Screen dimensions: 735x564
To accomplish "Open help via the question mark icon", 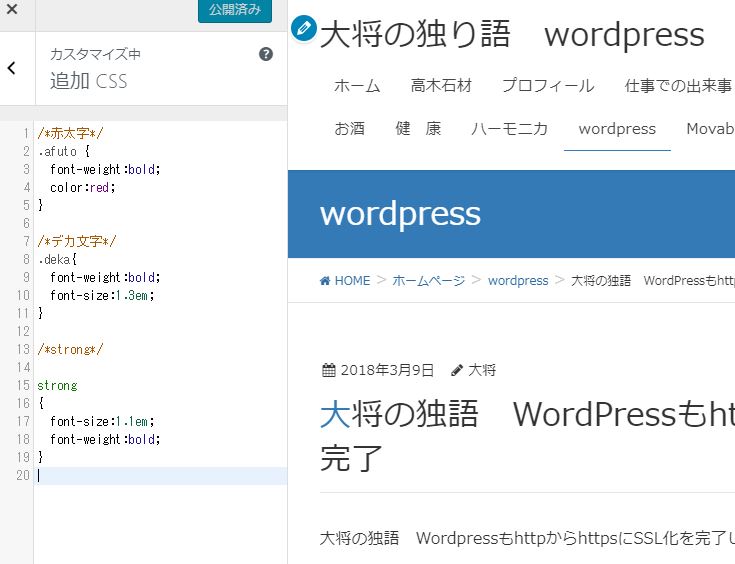I will [266, 54].
